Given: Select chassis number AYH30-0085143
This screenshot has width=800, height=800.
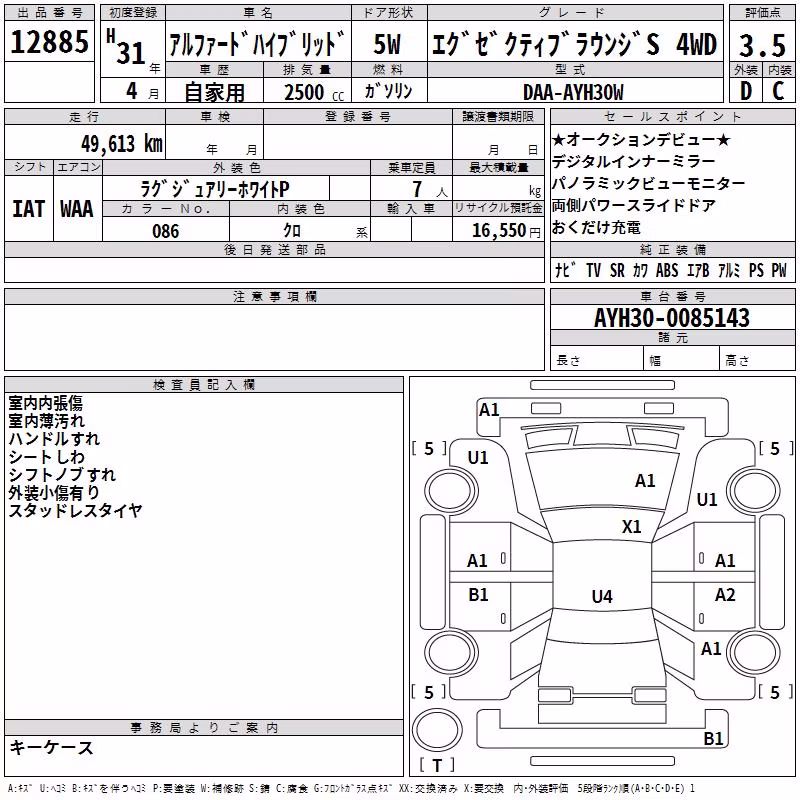Looking at the screenshot, I should coord(672,318).
